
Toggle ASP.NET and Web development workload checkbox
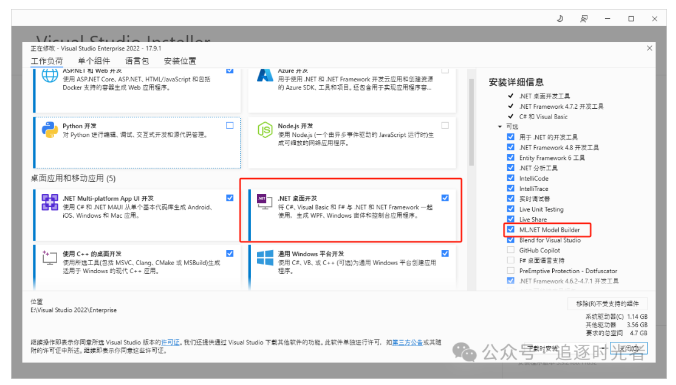tap(230, 70)
